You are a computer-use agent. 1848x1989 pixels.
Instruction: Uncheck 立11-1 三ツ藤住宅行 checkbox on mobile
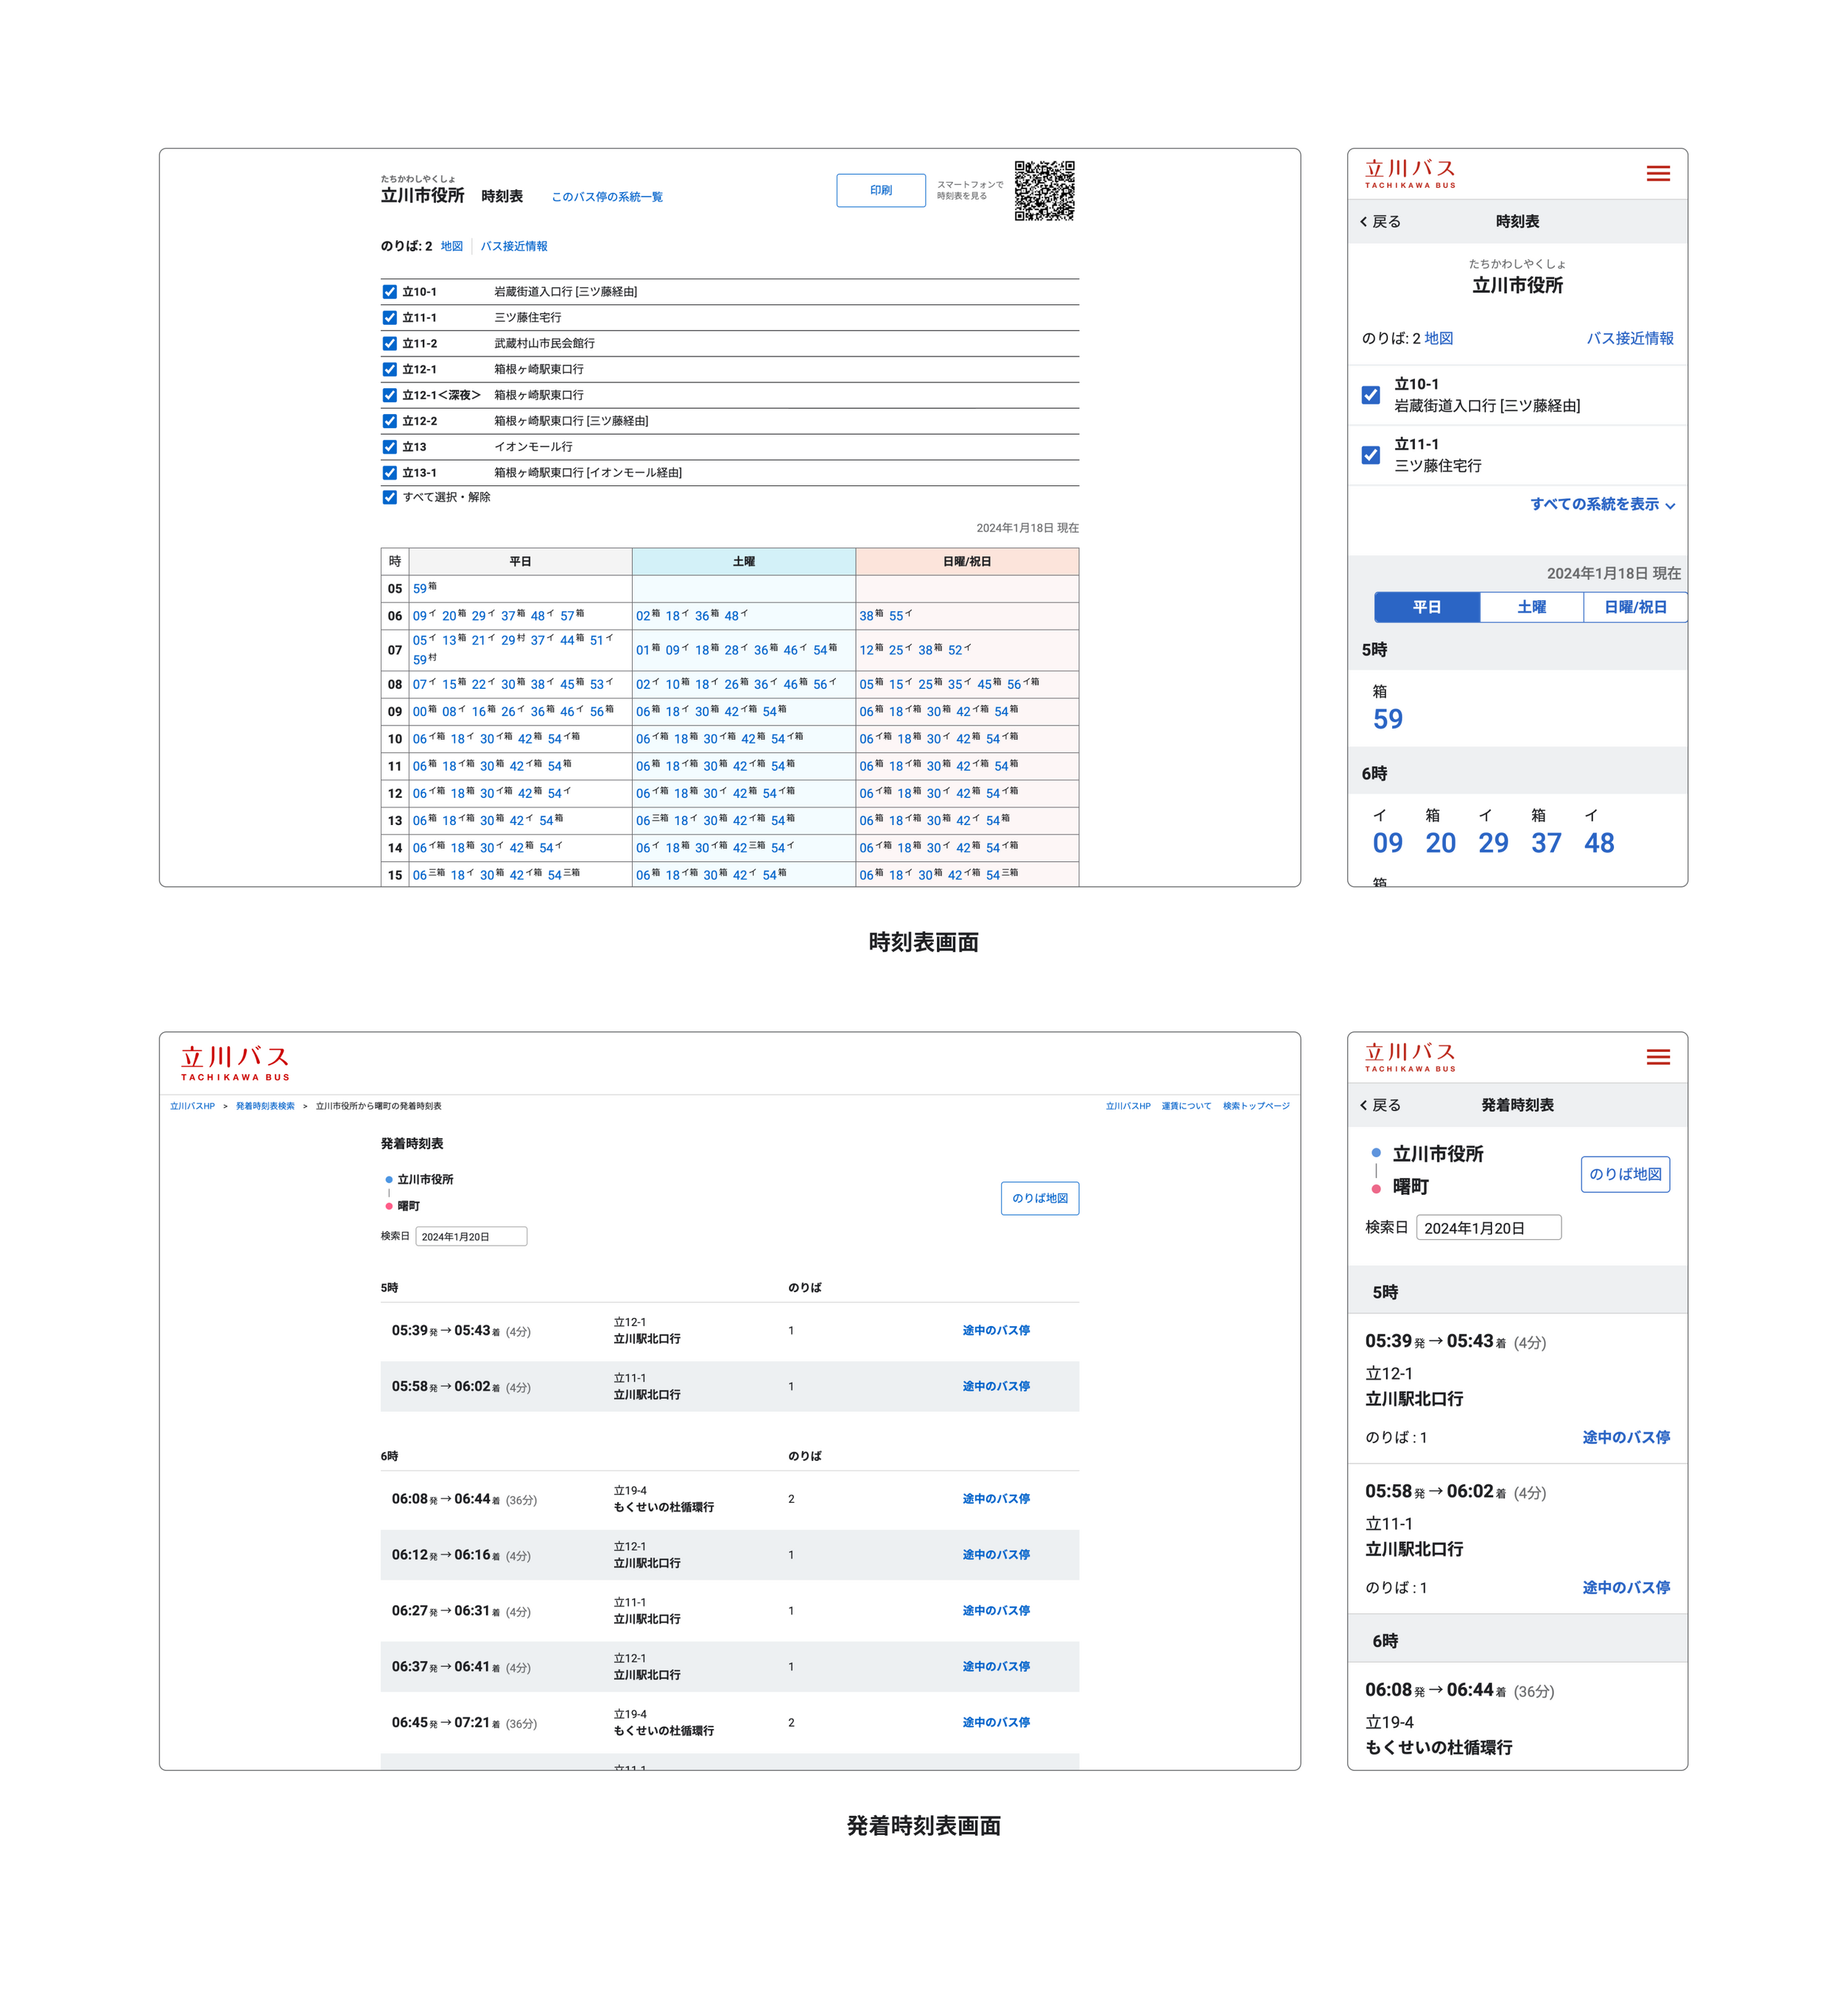[x=1370, y=455]
